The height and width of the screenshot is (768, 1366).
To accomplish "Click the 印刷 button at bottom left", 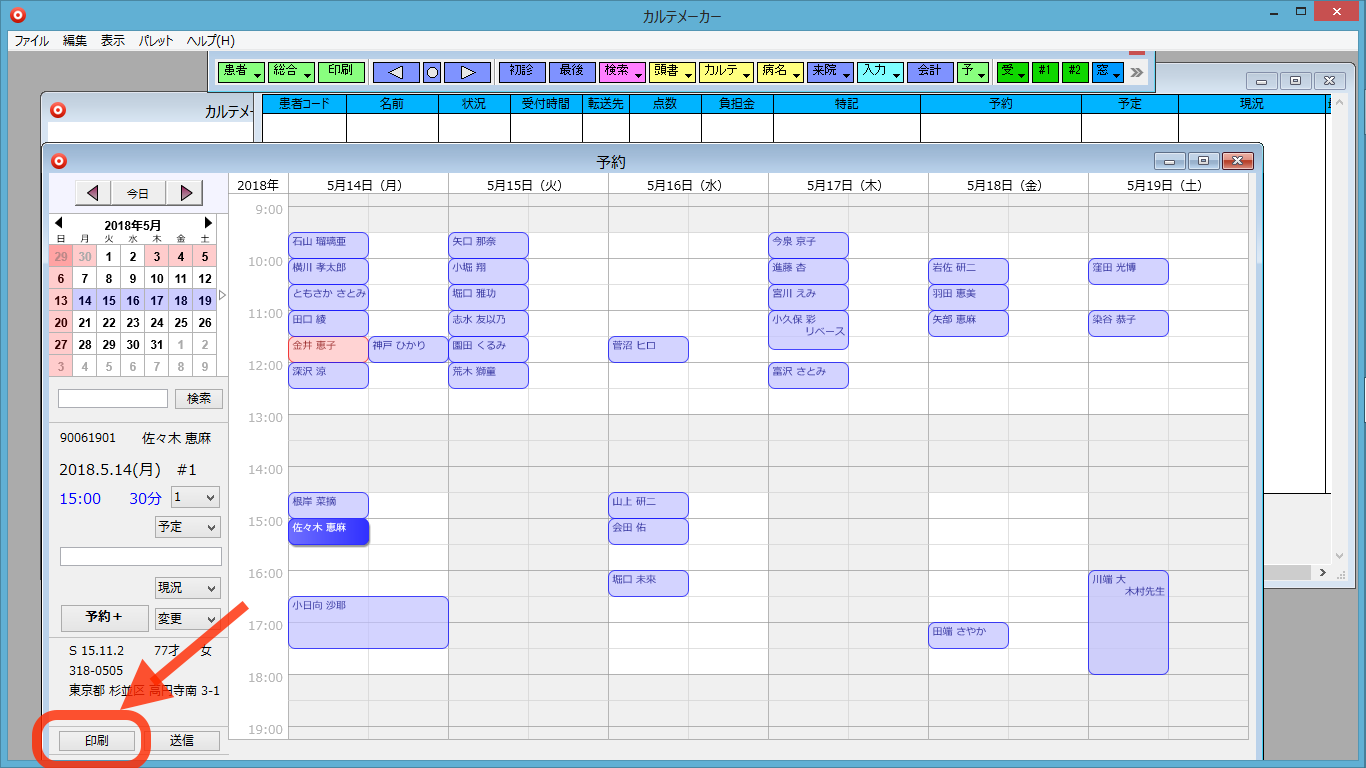I will (96, 741).
